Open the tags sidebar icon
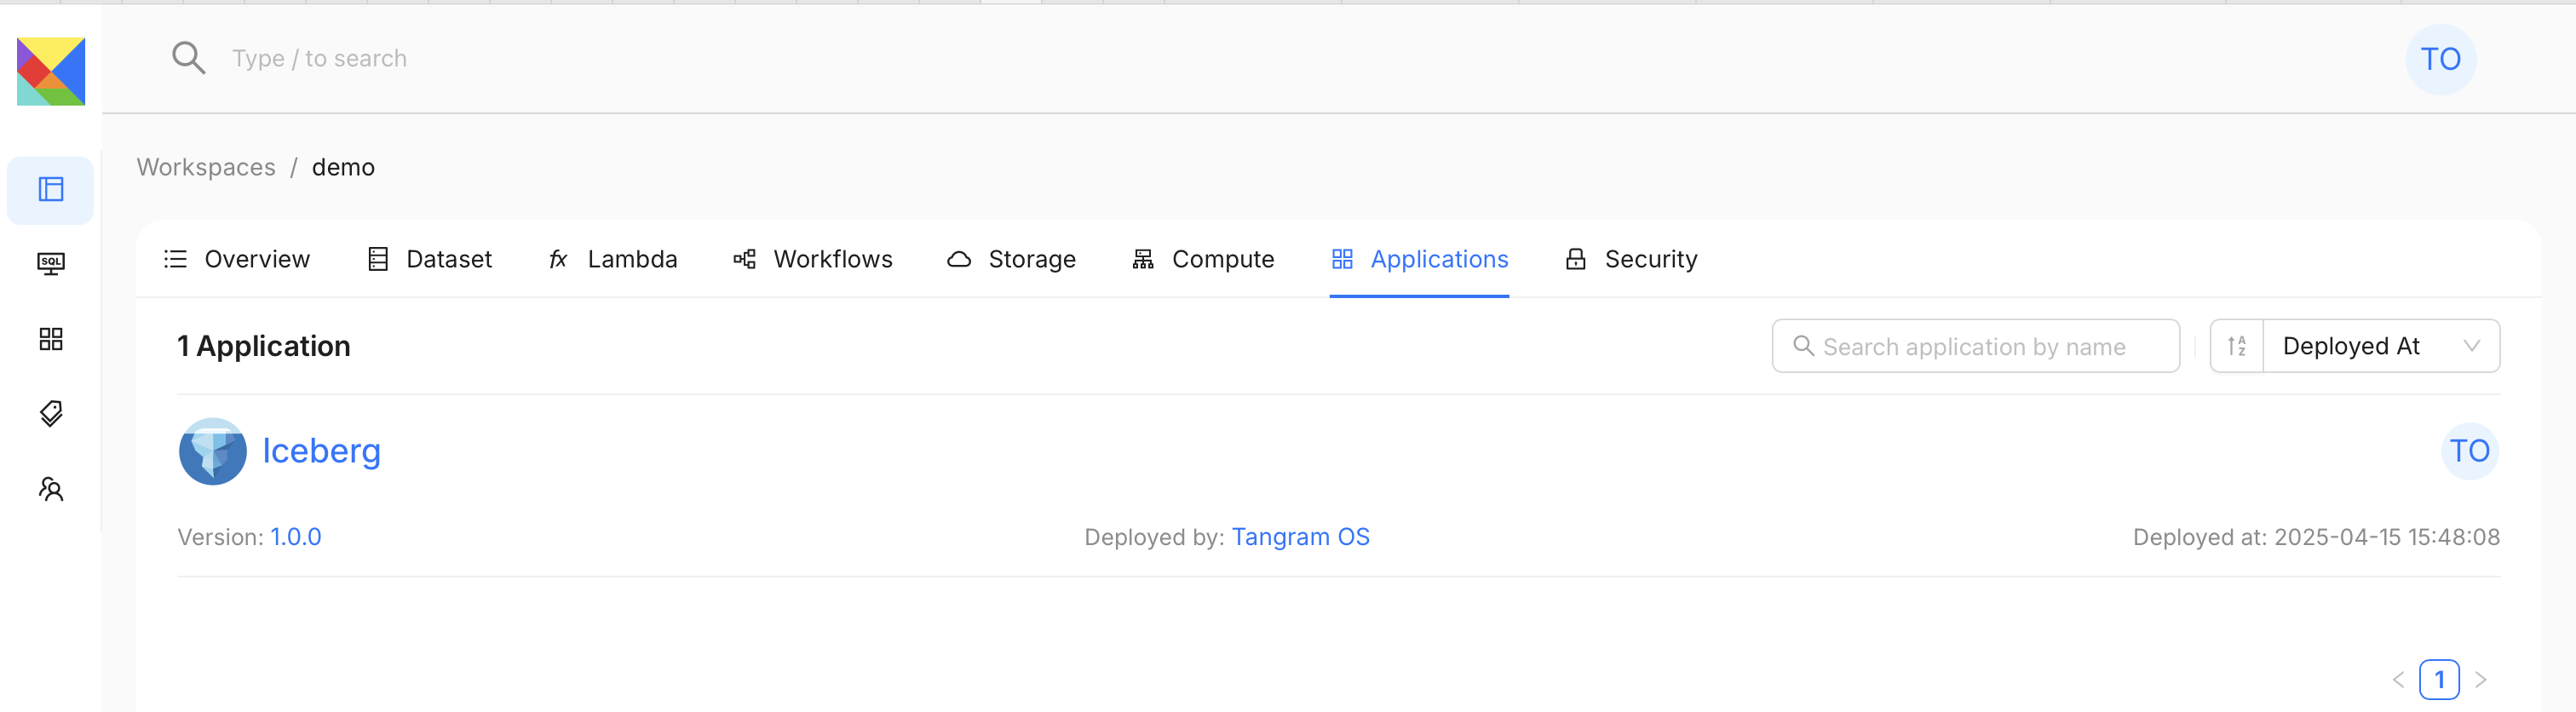 point(51,413)
